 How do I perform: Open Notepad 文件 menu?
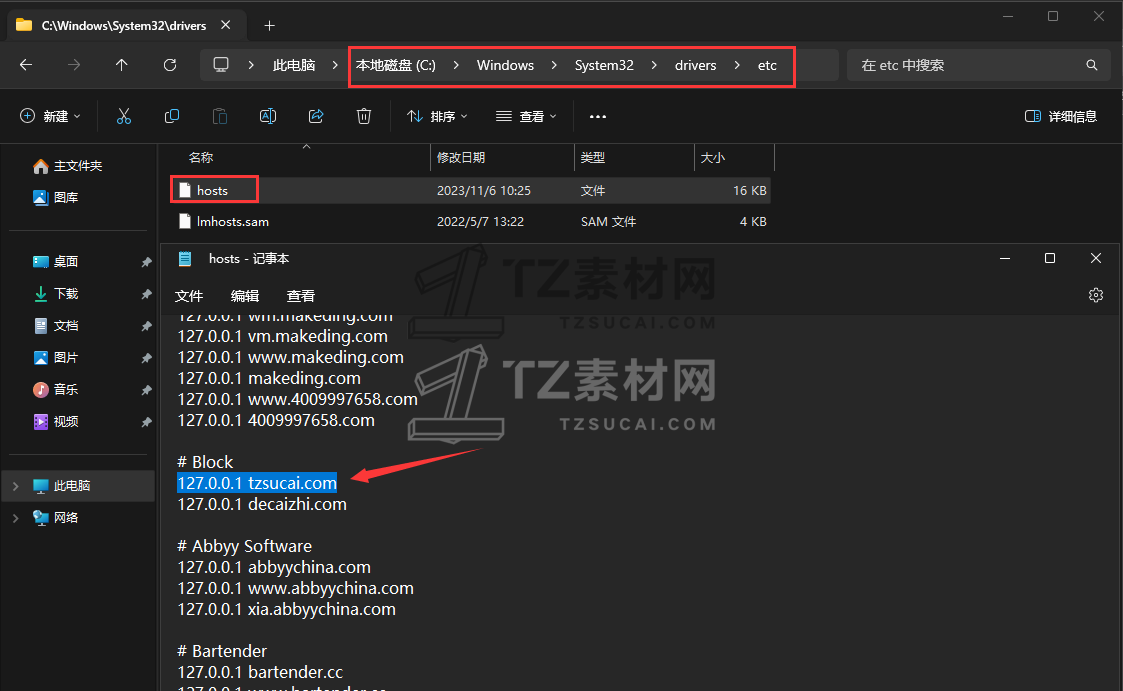coord(189,296)
